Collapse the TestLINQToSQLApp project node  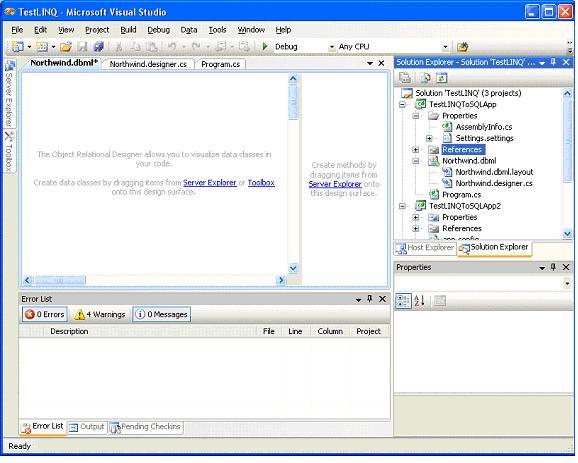tap(403, 105)
